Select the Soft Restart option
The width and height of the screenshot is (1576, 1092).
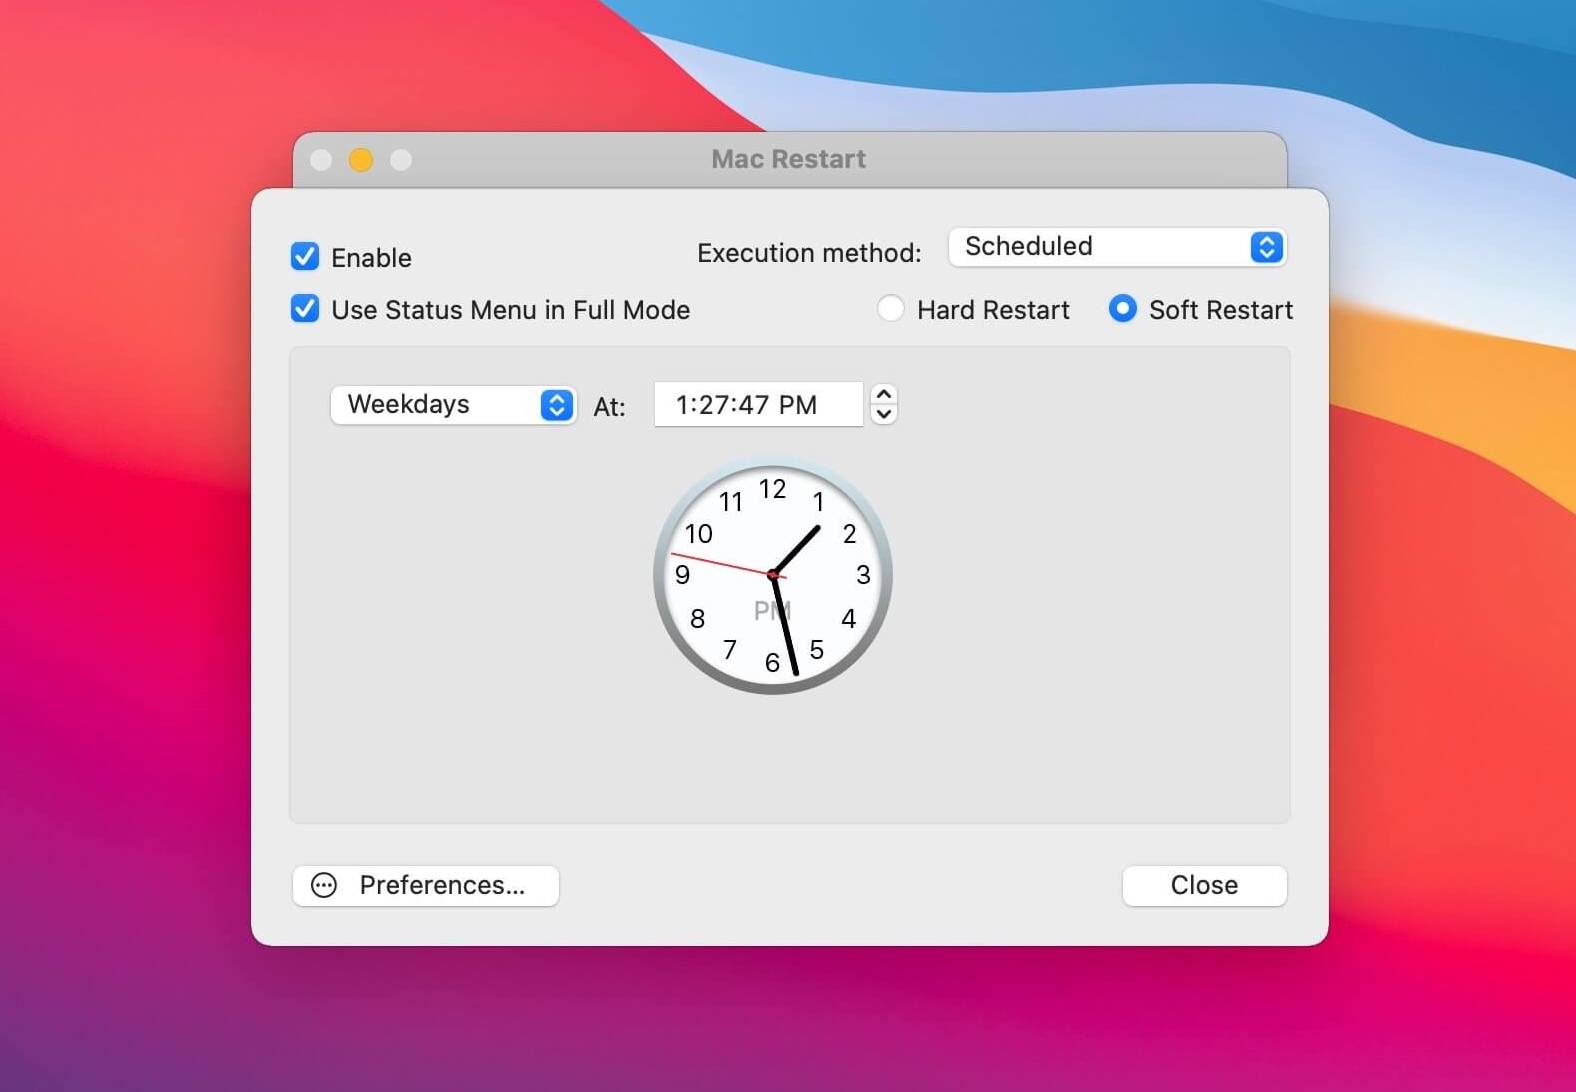[1122, 309]
